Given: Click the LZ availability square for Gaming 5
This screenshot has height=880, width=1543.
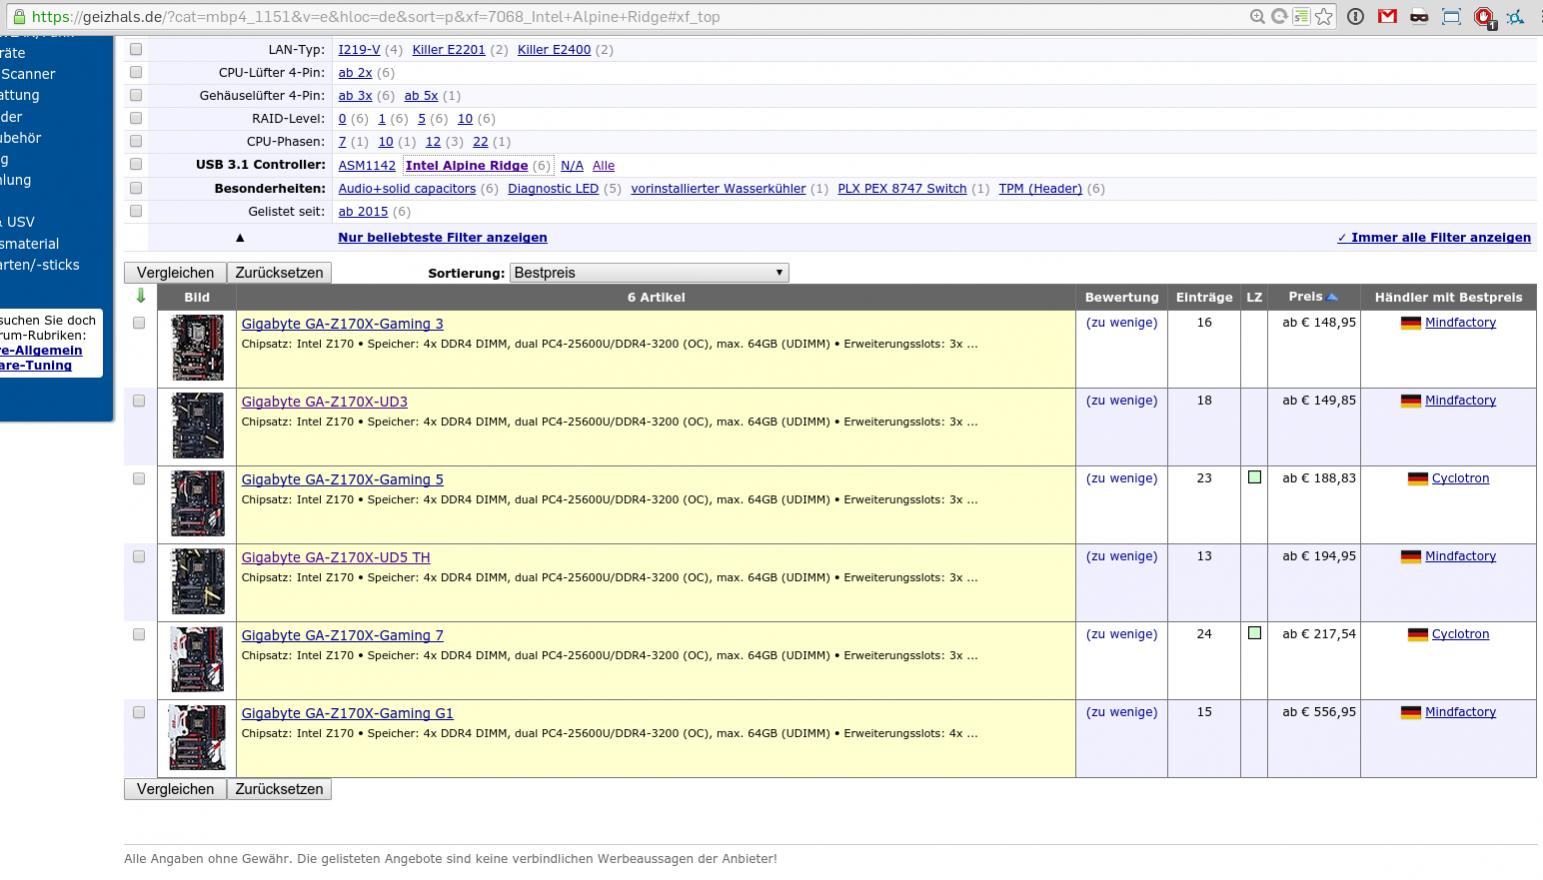Looking at the screenshot, I should (1254, 477).
